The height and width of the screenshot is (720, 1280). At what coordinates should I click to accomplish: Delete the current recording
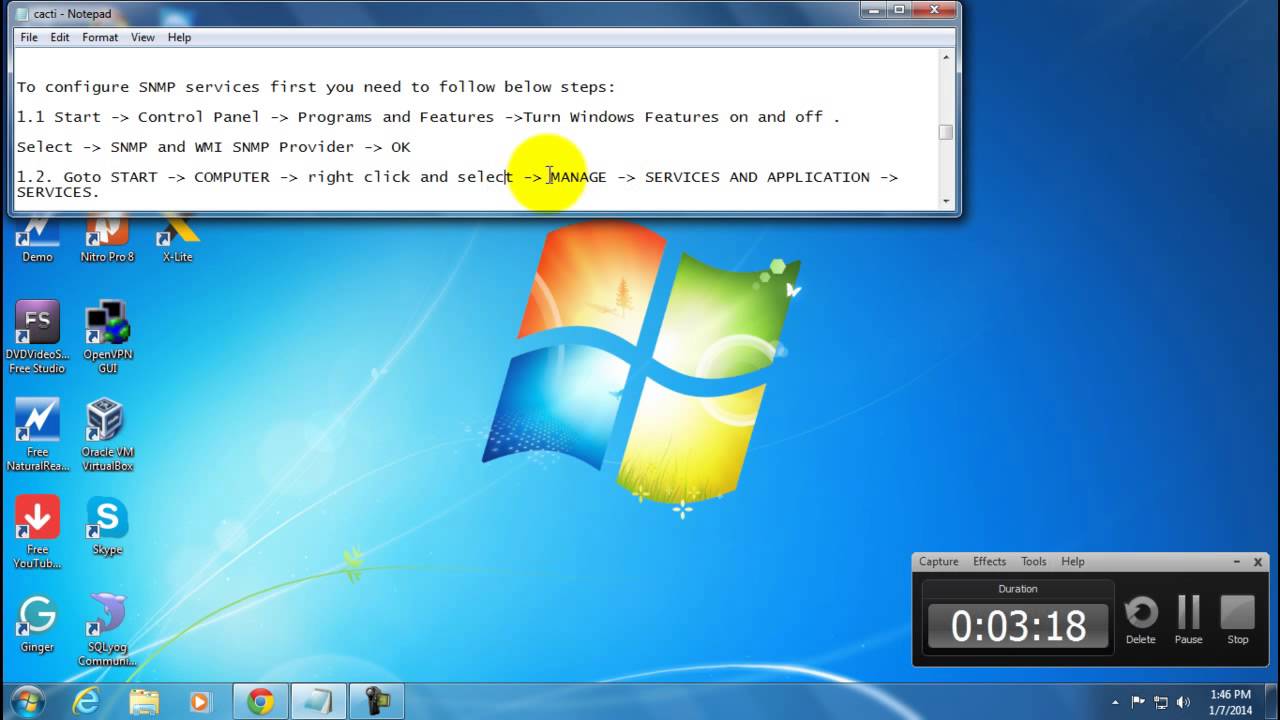pyautogui.click(x=1141, y=620)
